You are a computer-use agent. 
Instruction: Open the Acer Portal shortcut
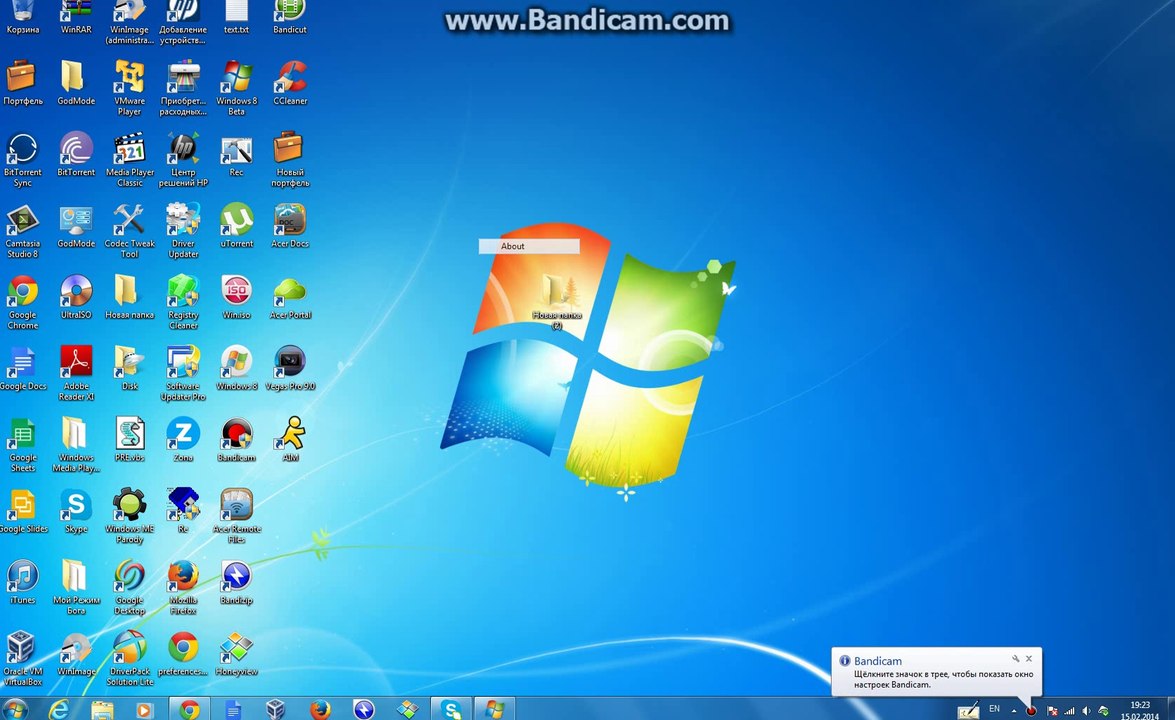tap(290, 297)
